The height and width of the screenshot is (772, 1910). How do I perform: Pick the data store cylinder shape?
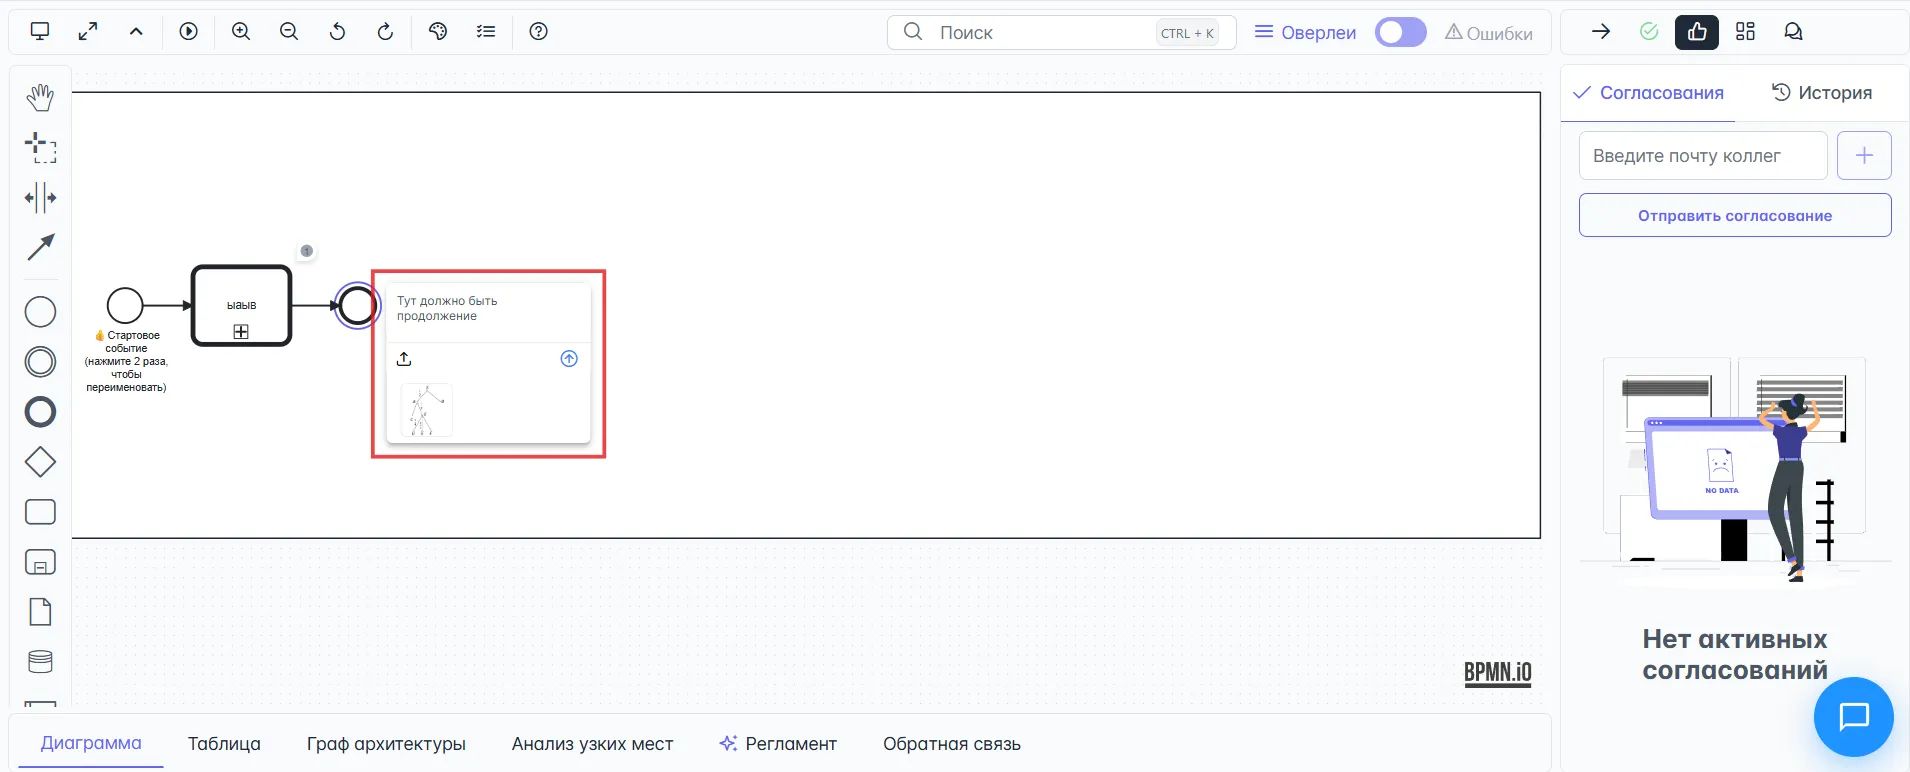coord(40,661)
